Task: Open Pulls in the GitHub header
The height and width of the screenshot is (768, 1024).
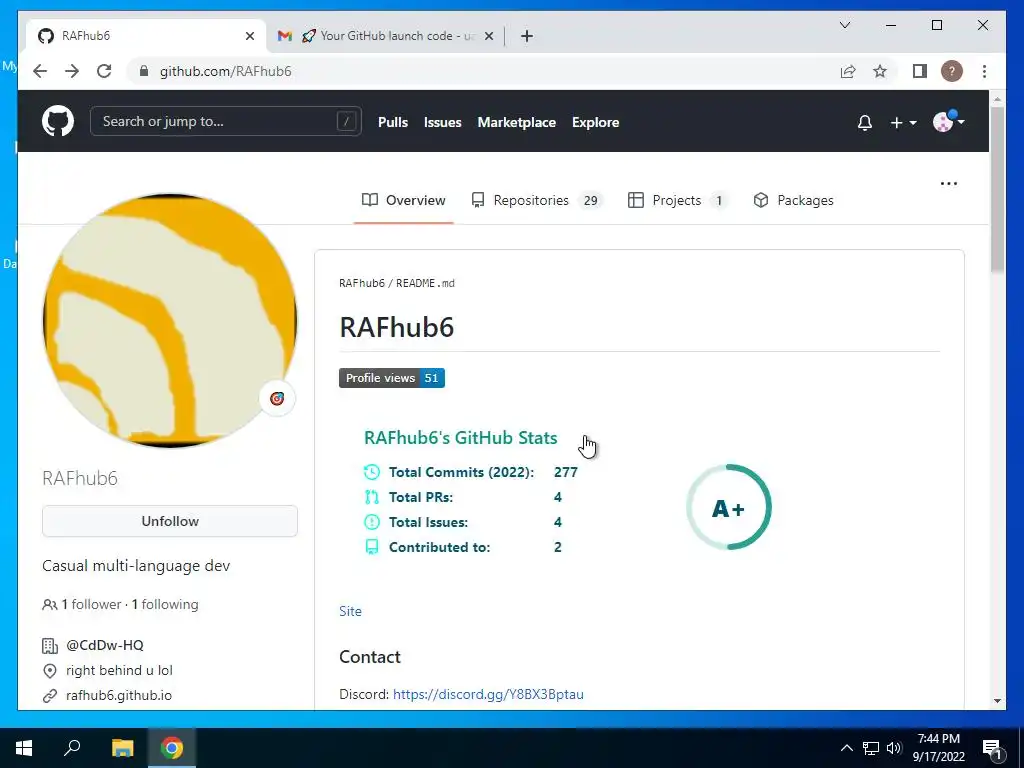Action: coord(392,122)
